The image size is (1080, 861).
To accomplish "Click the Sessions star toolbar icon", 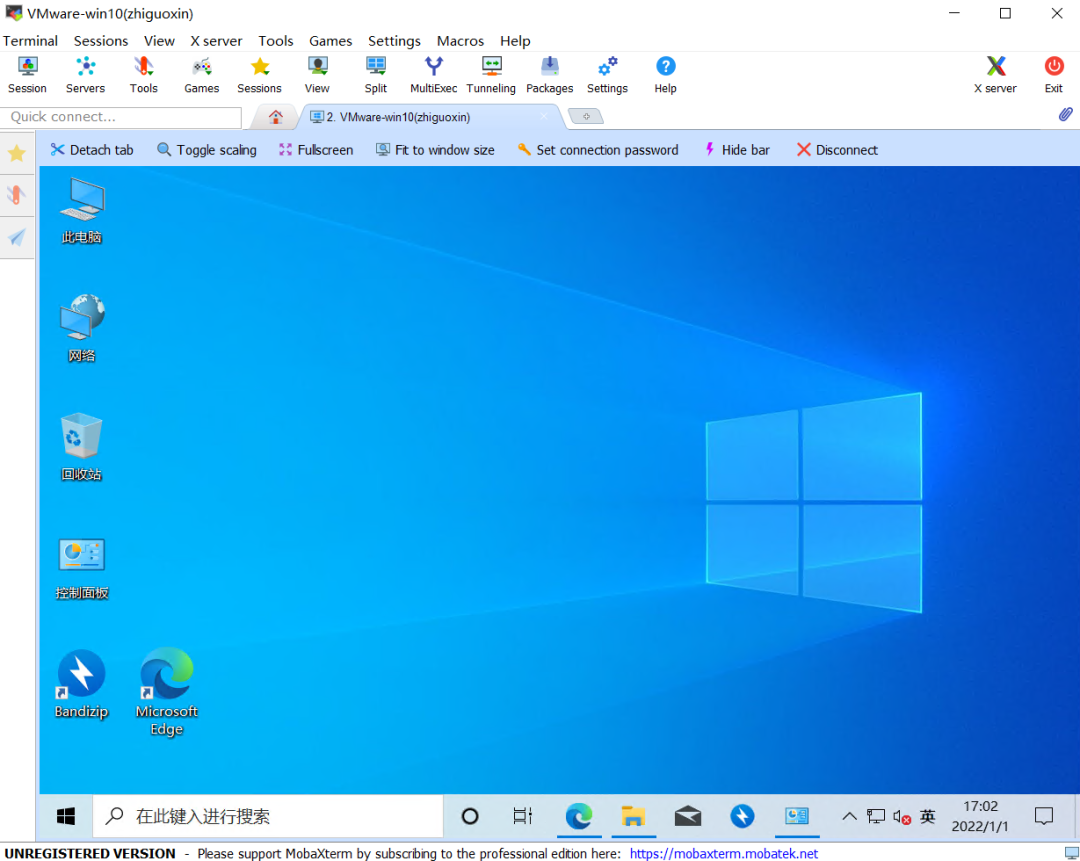I will tap(259, 74).
